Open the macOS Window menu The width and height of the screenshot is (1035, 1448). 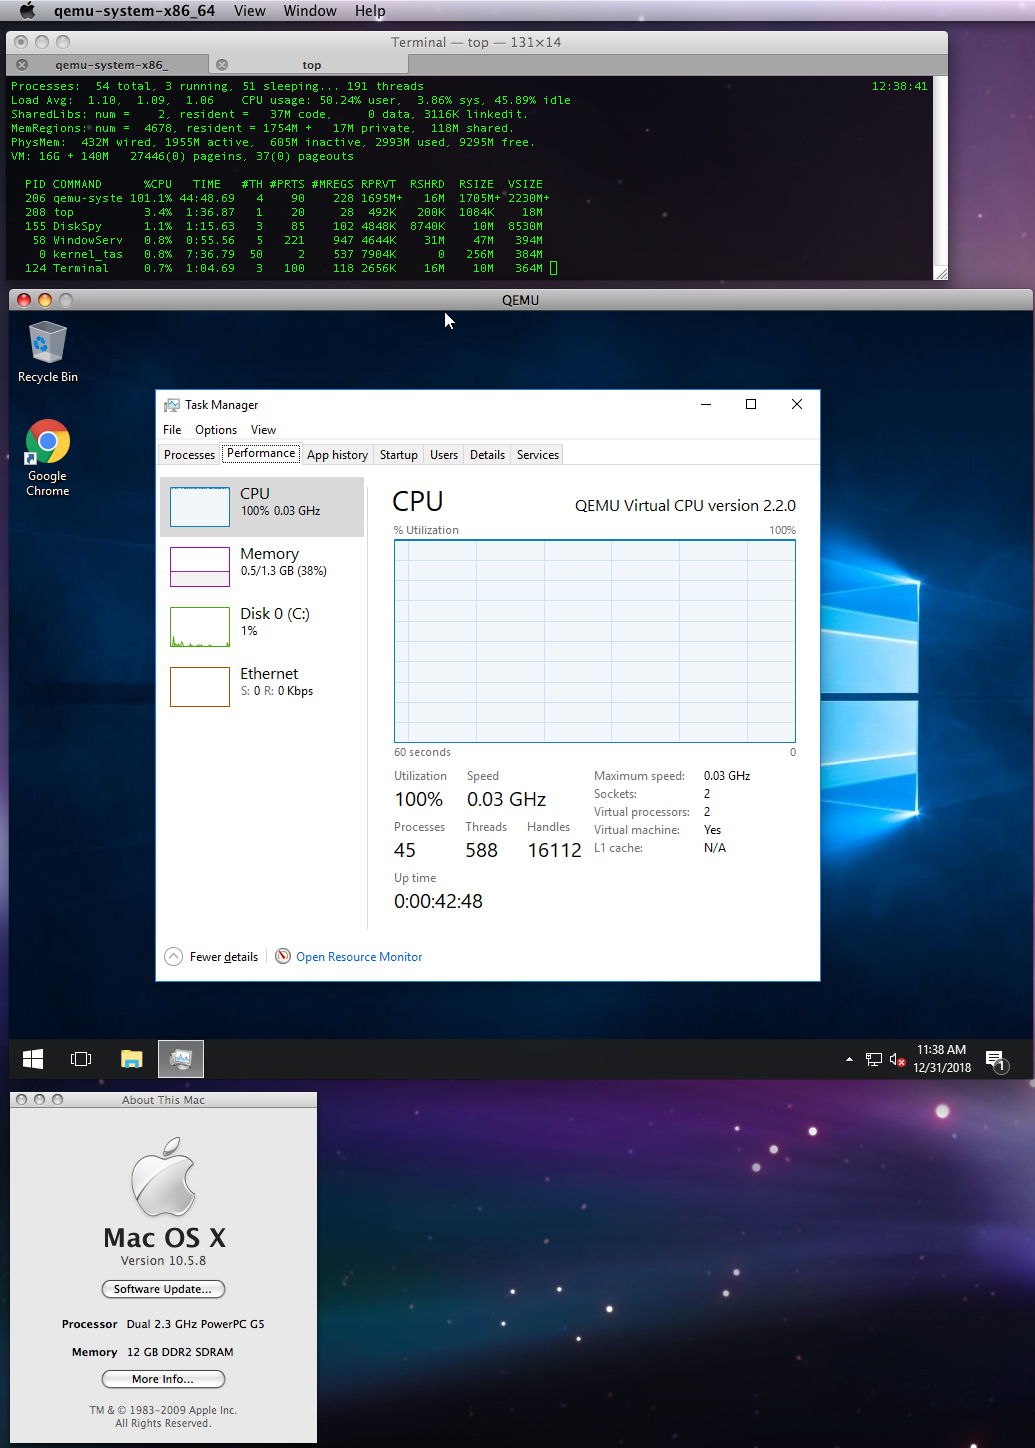(x=310, y=11)
